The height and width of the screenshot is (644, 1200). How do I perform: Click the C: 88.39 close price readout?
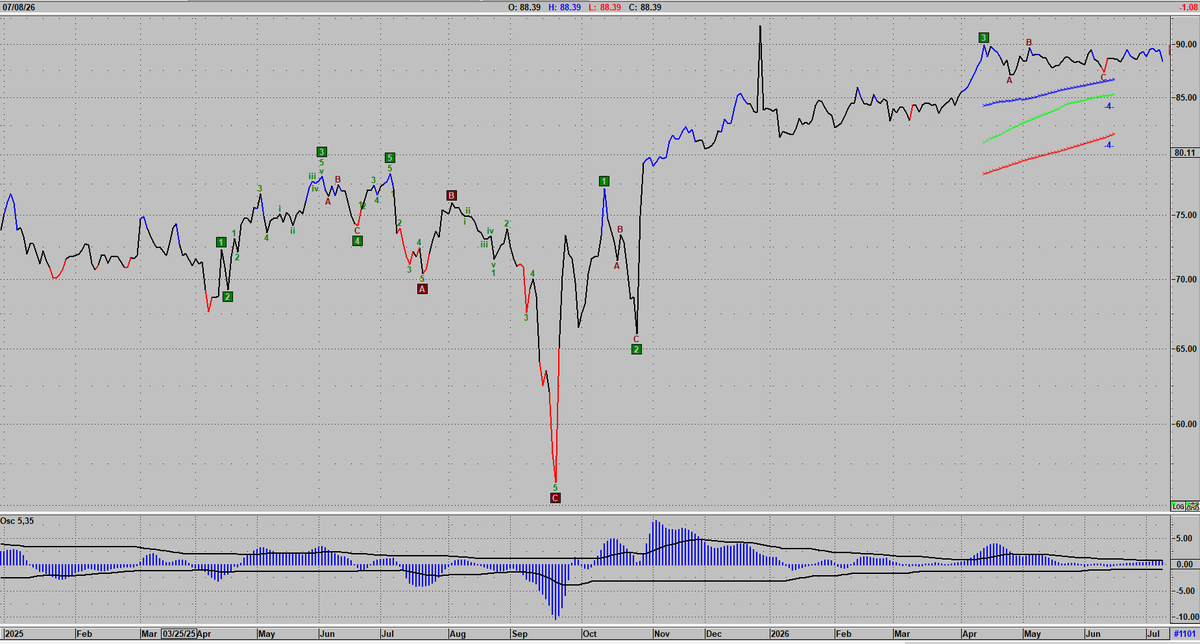click(x=645, y=7)
